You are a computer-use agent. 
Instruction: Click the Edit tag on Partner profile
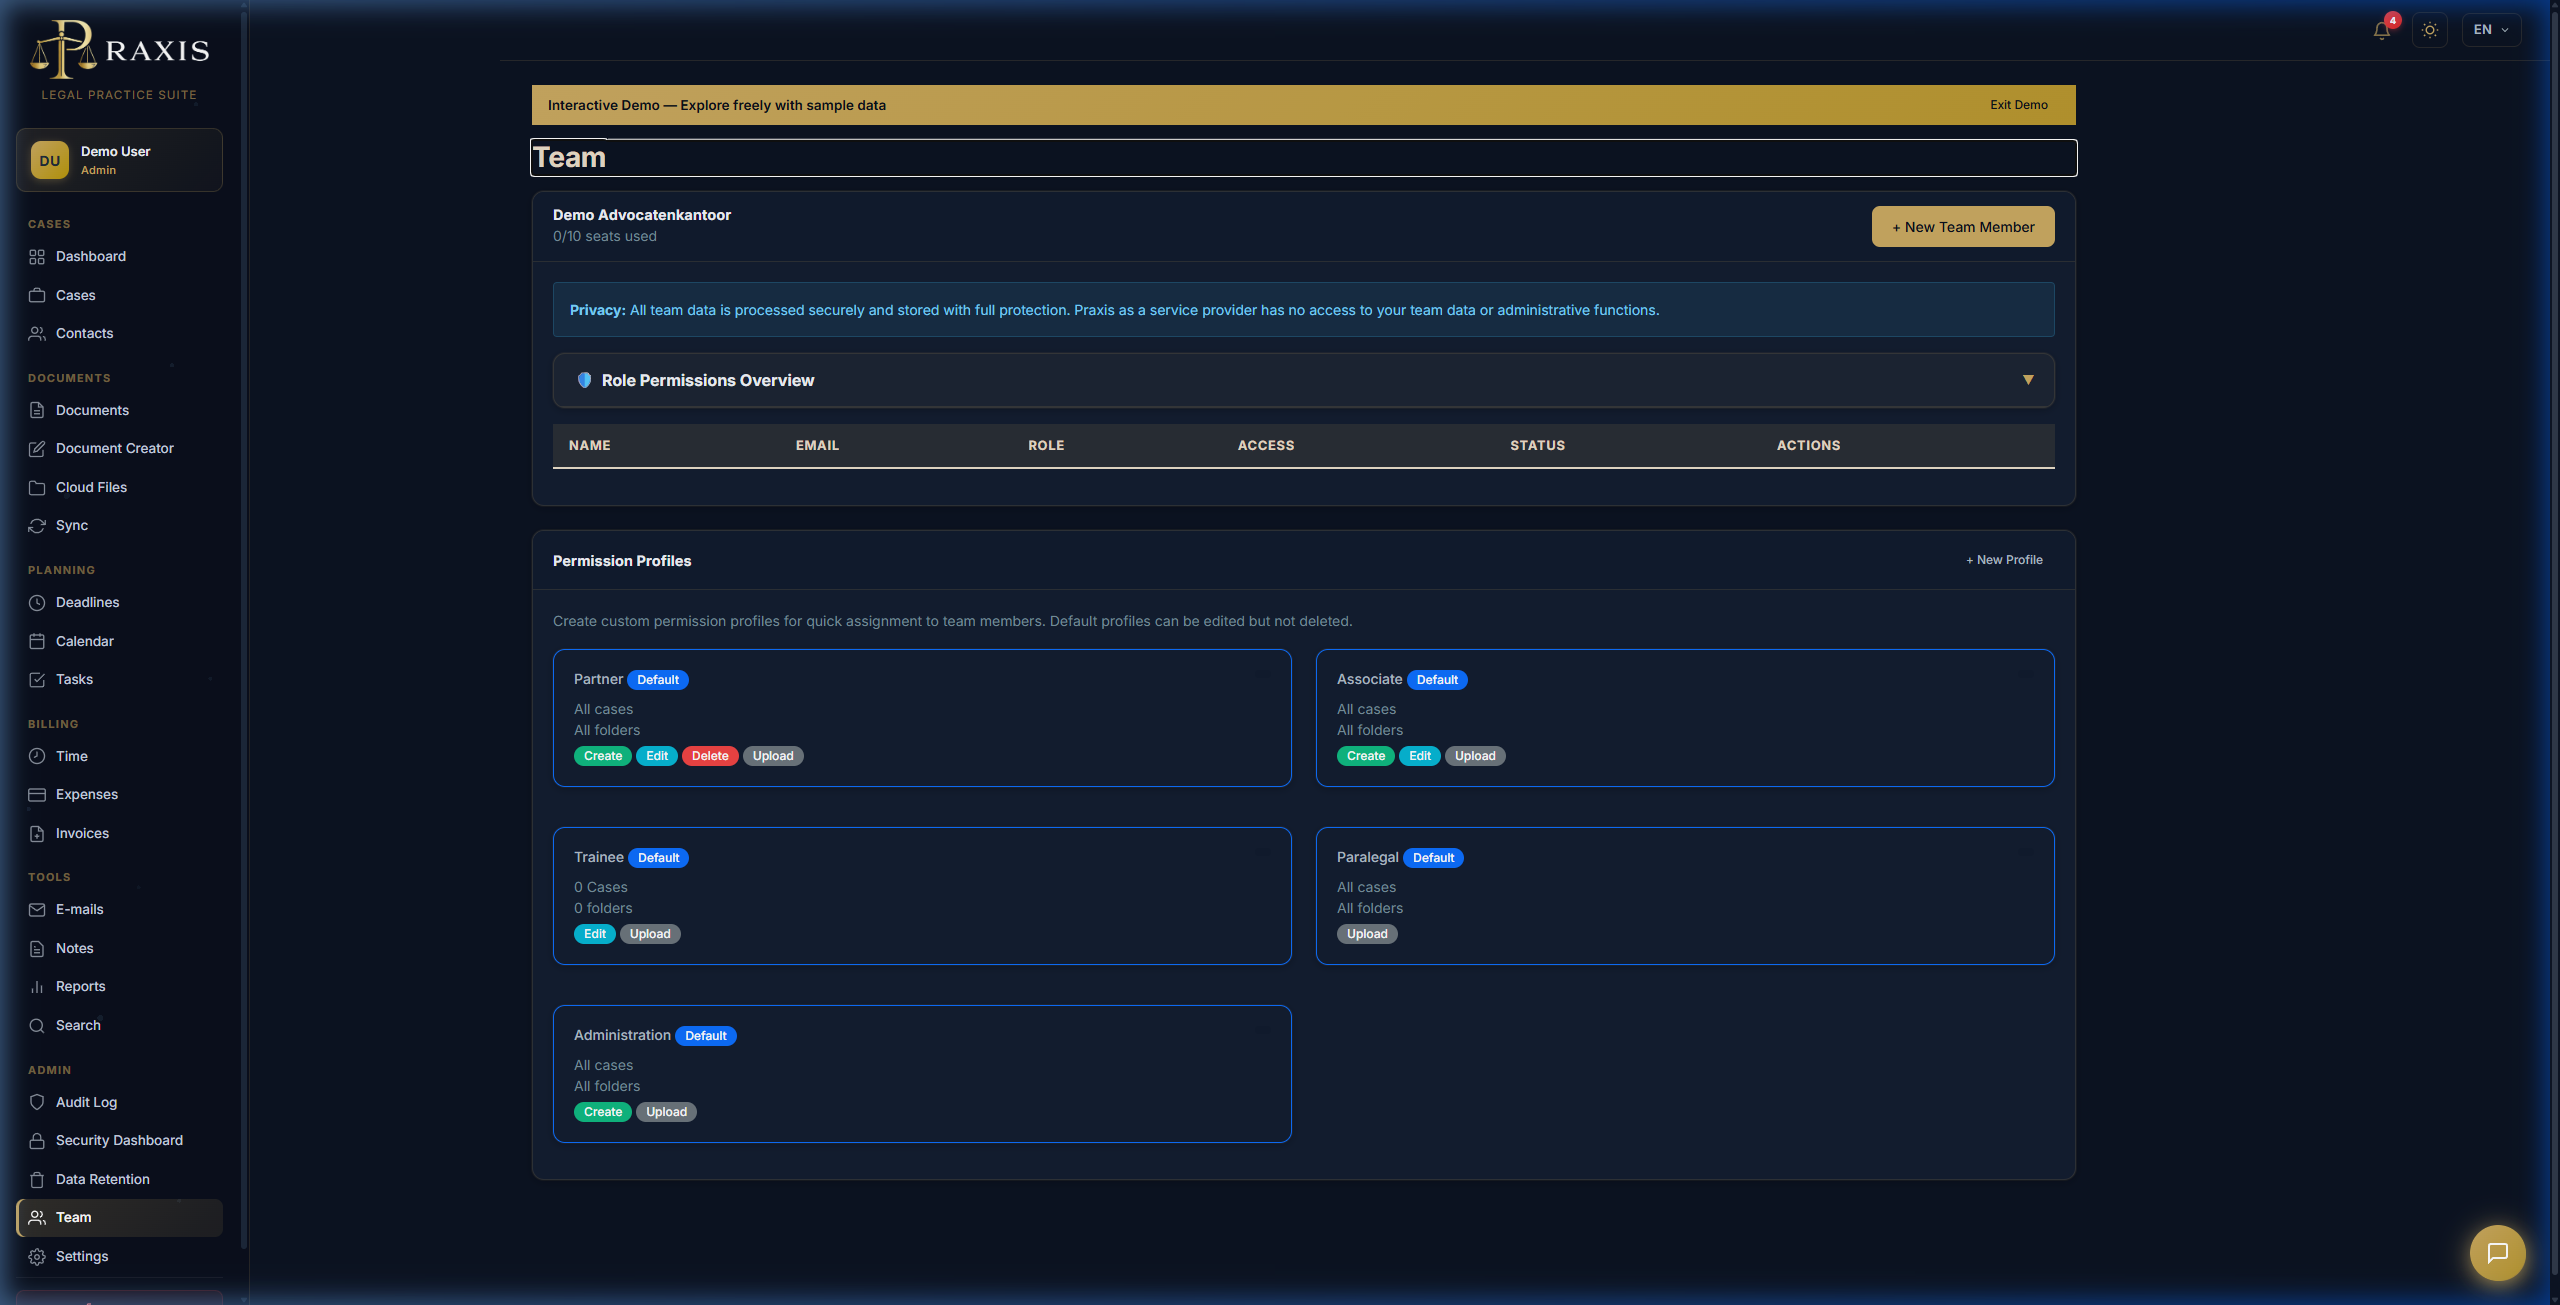pyautogui.click(x=657, y=756)
